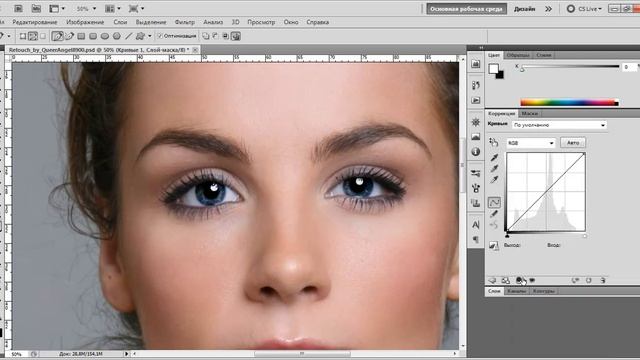Screen dimensions: 640x360
Task: Reset Curves adjustment to defaults
Action: (589, 280)
